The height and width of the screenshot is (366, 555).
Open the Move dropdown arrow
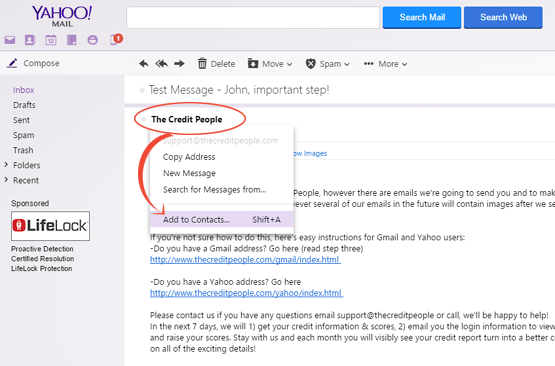(x=290, y=64)
